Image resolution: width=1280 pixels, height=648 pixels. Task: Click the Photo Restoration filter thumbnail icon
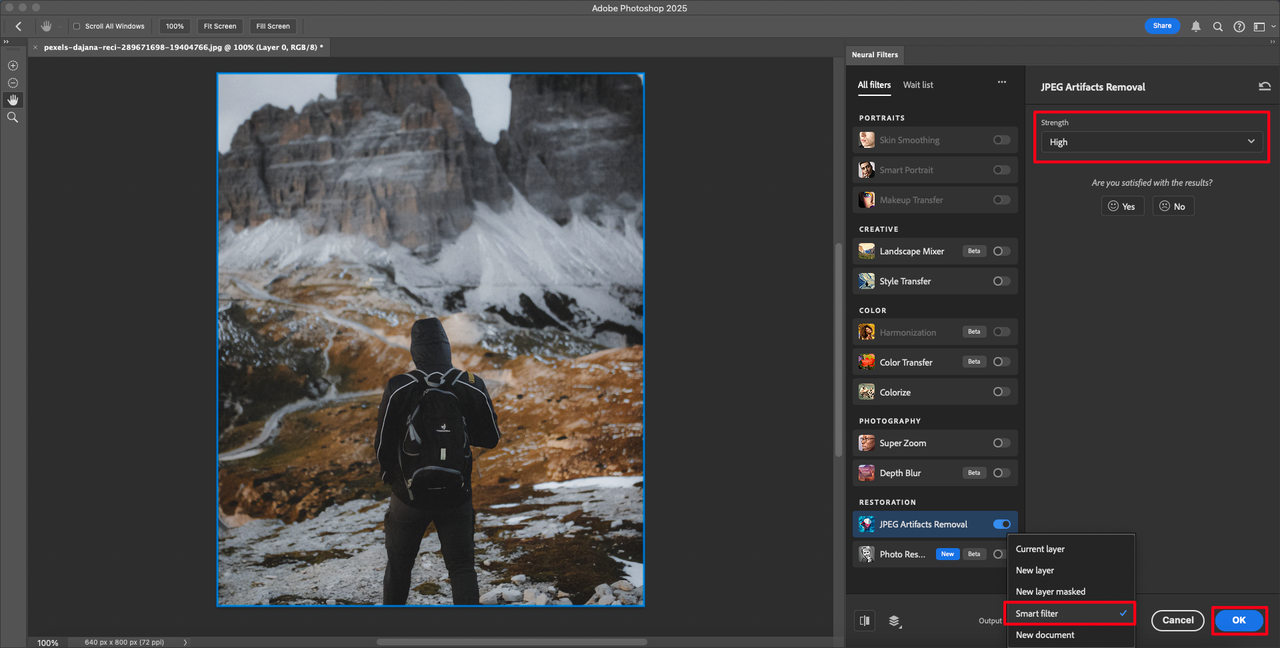coord(866,554)
